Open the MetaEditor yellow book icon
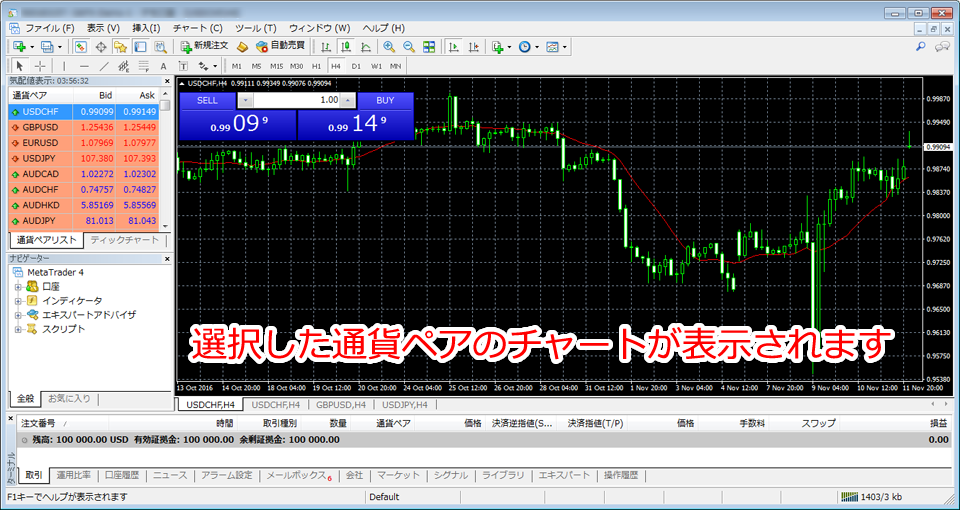960x510 pixels. 242,47
